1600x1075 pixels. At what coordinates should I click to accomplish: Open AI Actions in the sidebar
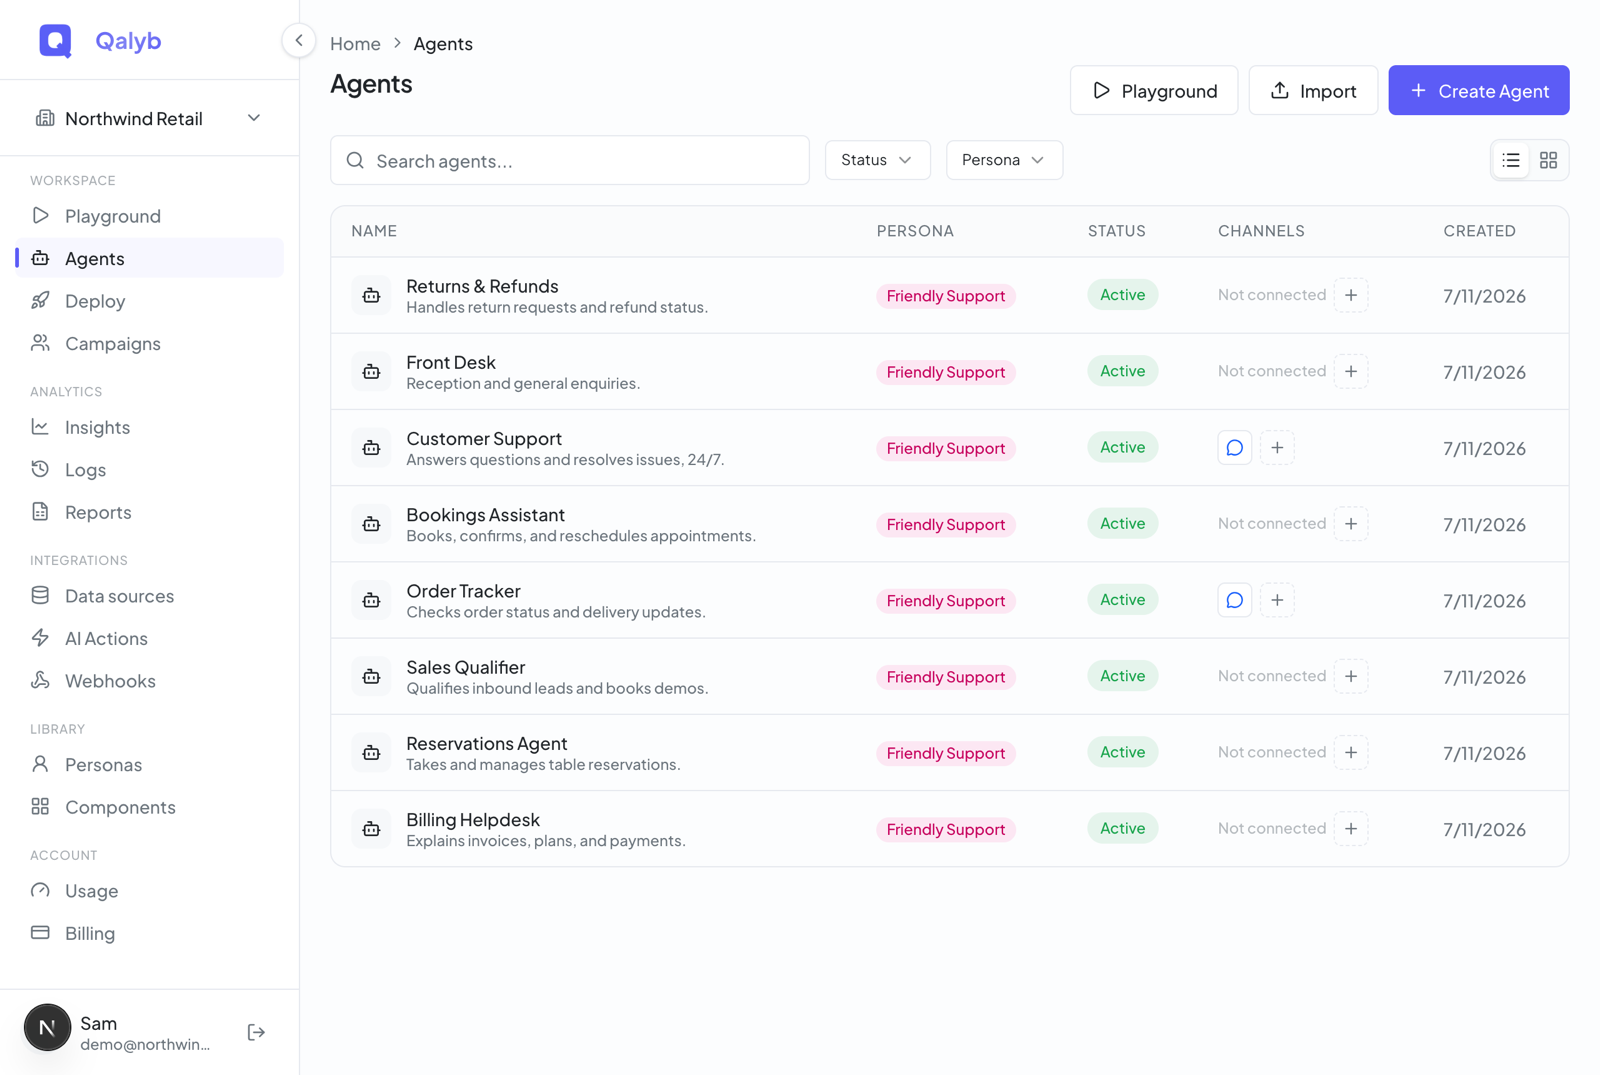pyautogui.click(x=150, y=638)
